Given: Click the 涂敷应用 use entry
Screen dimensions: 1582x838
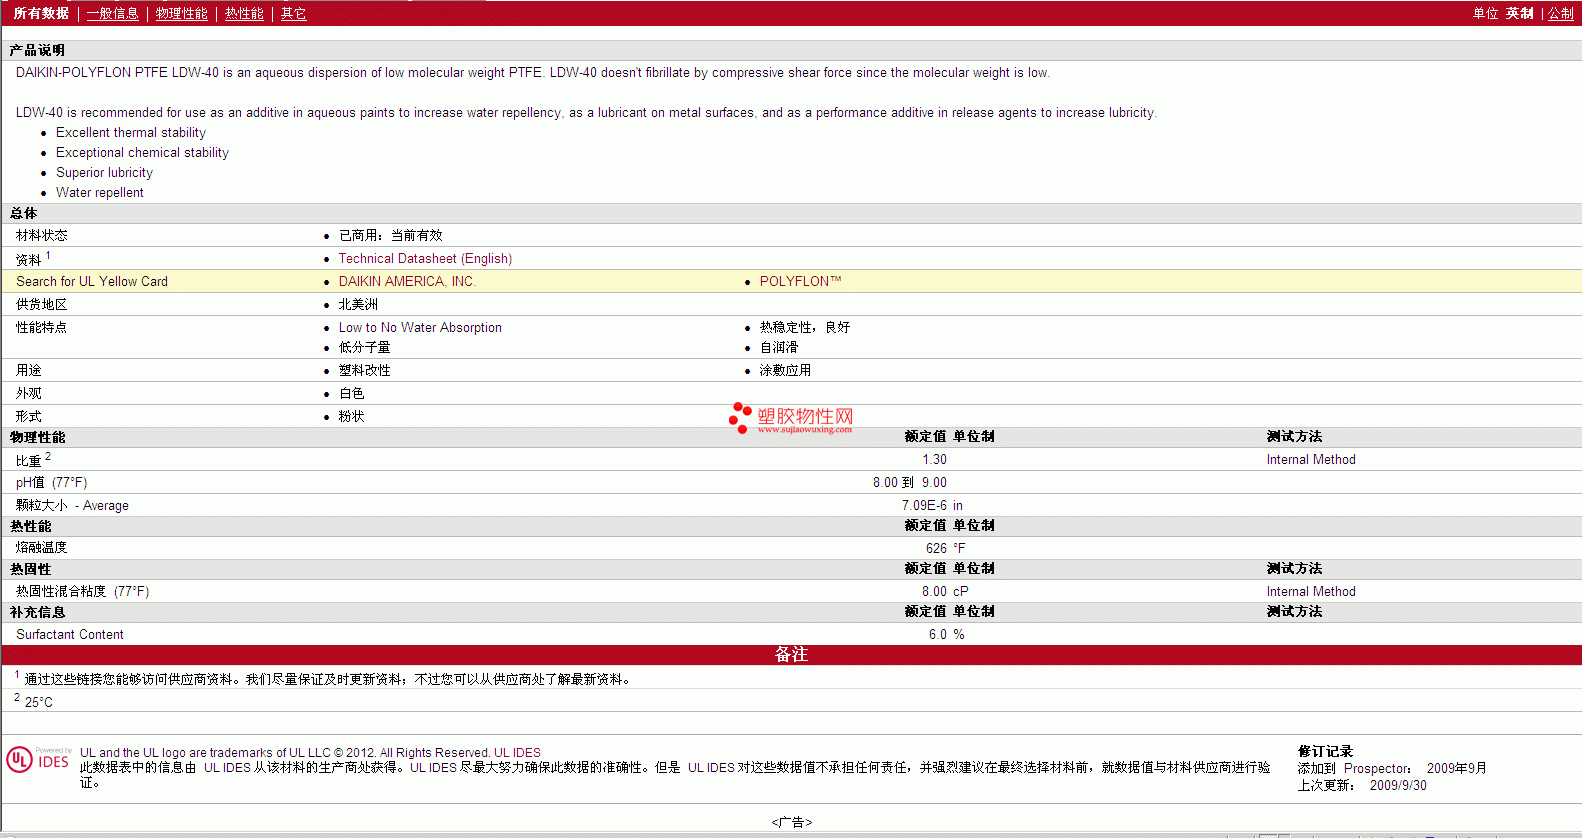Looking at the screenshot, I should click(785, 370).
